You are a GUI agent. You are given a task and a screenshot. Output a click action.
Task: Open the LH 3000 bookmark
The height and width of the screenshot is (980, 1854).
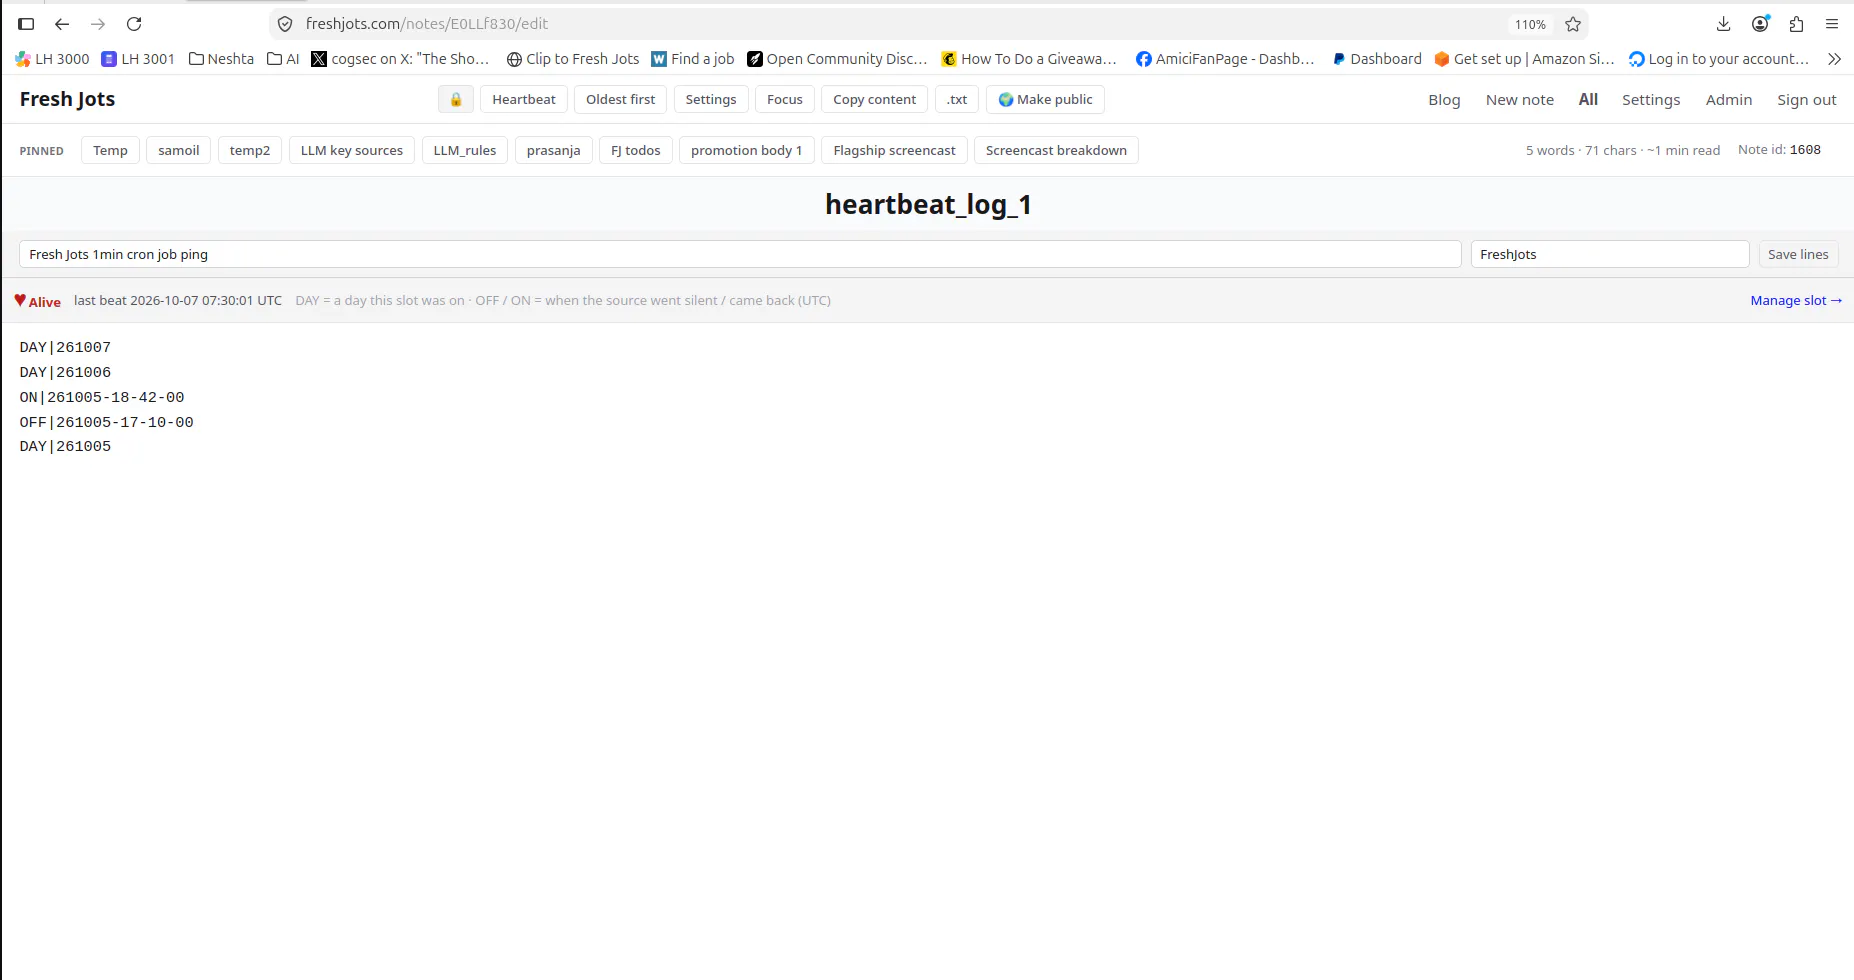(x=52, y=59)
